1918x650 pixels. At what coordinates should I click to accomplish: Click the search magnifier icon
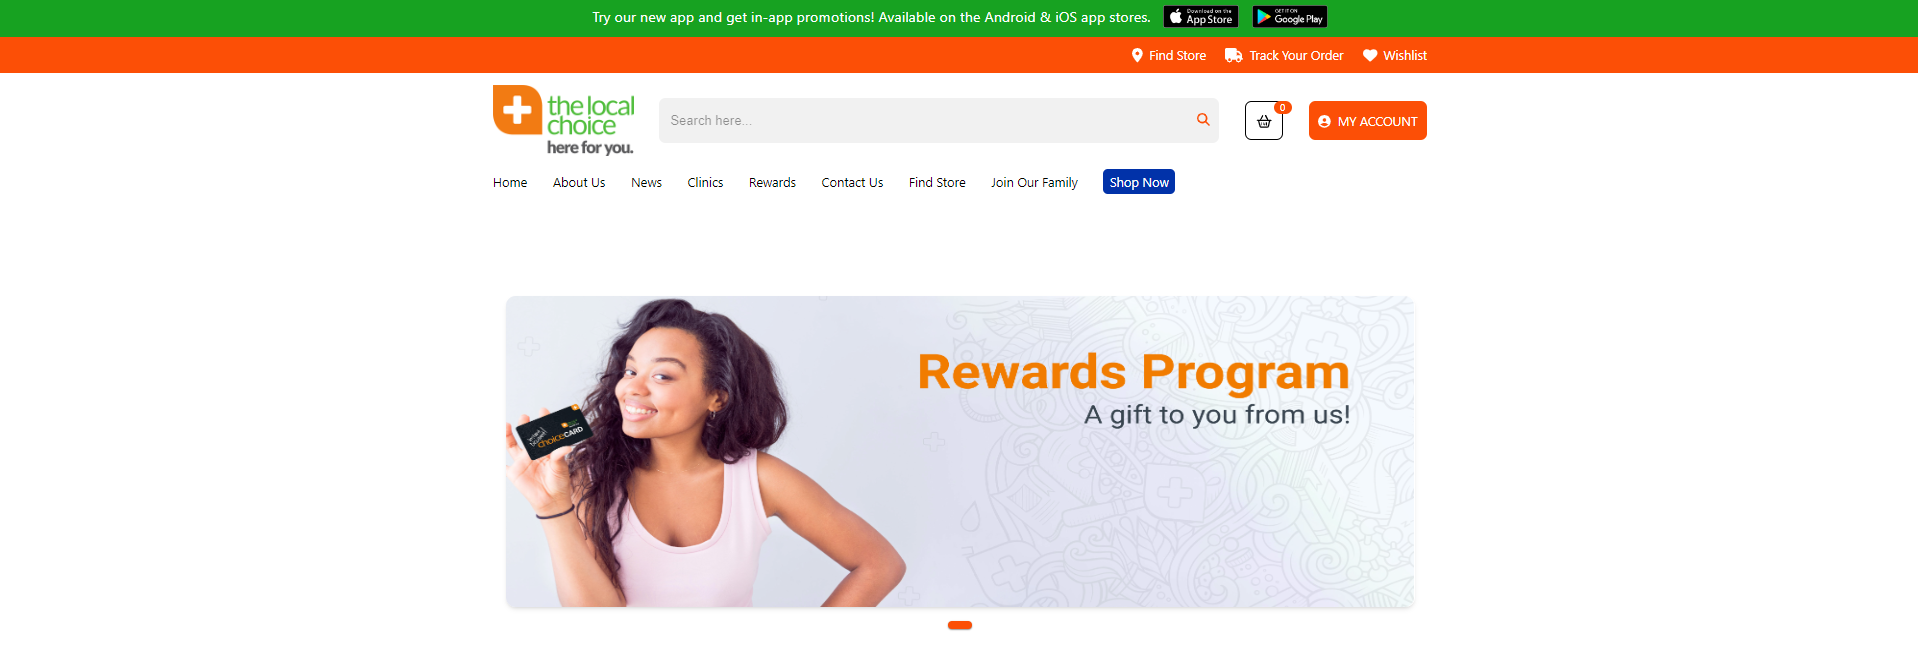pyautogui.click(x=1203, y=120)
